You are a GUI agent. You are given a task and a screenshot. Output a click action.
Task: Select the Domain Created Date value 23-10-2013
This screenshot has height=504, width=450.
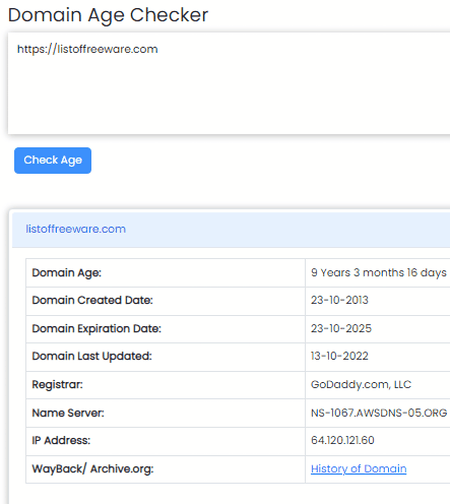coord(340,300)
